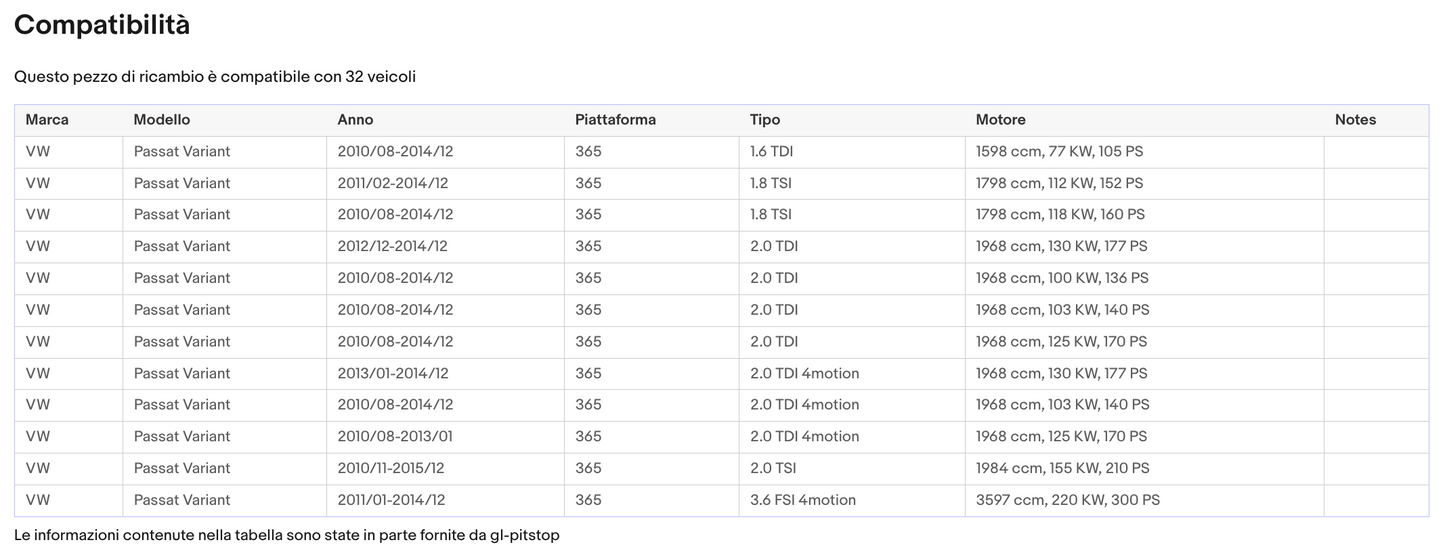The image size is (1445, 555).
Task: Click engine cell 1968 ccm, 100 KW
Action: click(1062, 278)
